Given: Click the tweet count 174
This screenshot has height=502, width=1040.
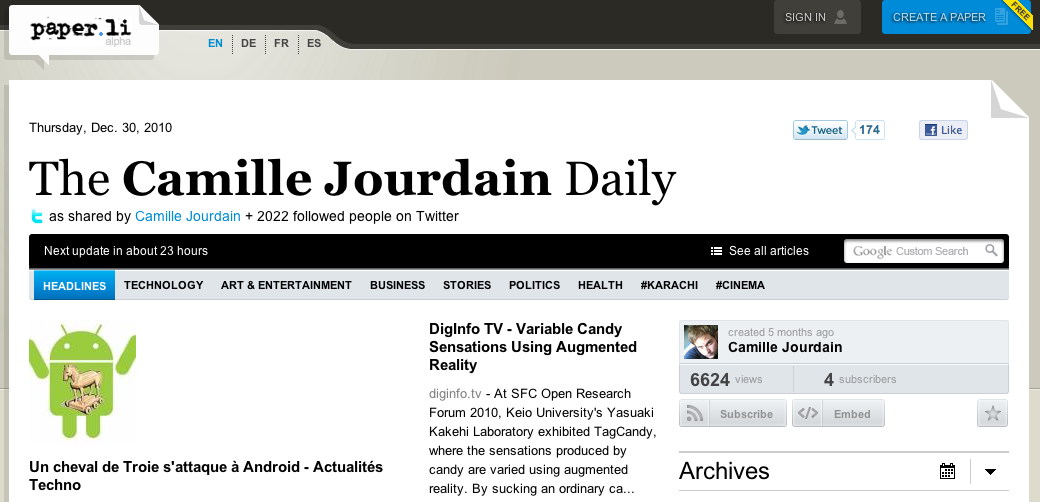Looking at the screenshot, I should click(870, 130).
